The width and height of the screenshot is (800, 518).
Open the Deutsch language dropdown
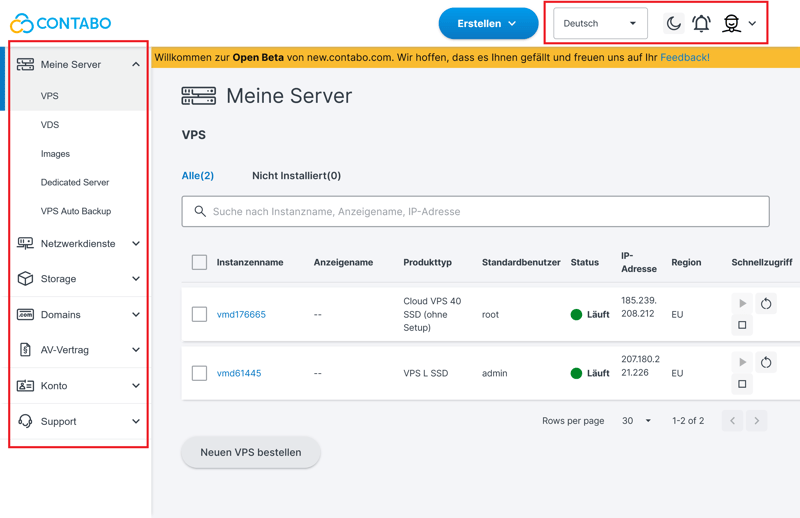point(600,23)
